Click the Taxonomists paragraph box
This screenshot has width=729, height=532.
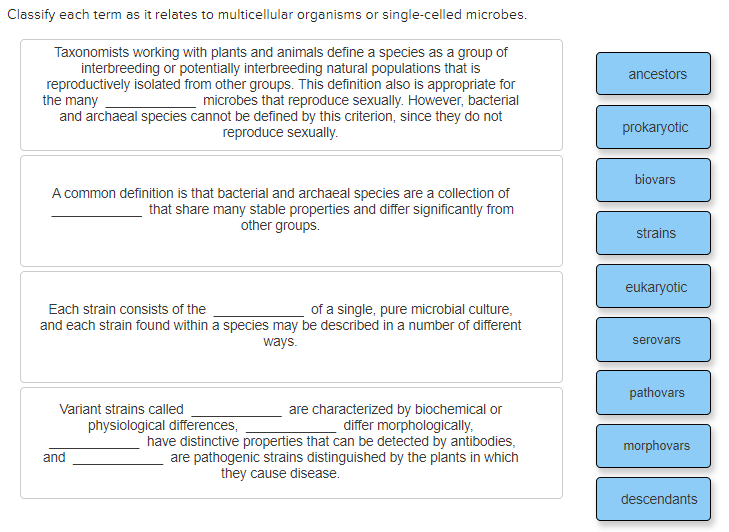tap(292, 95)
